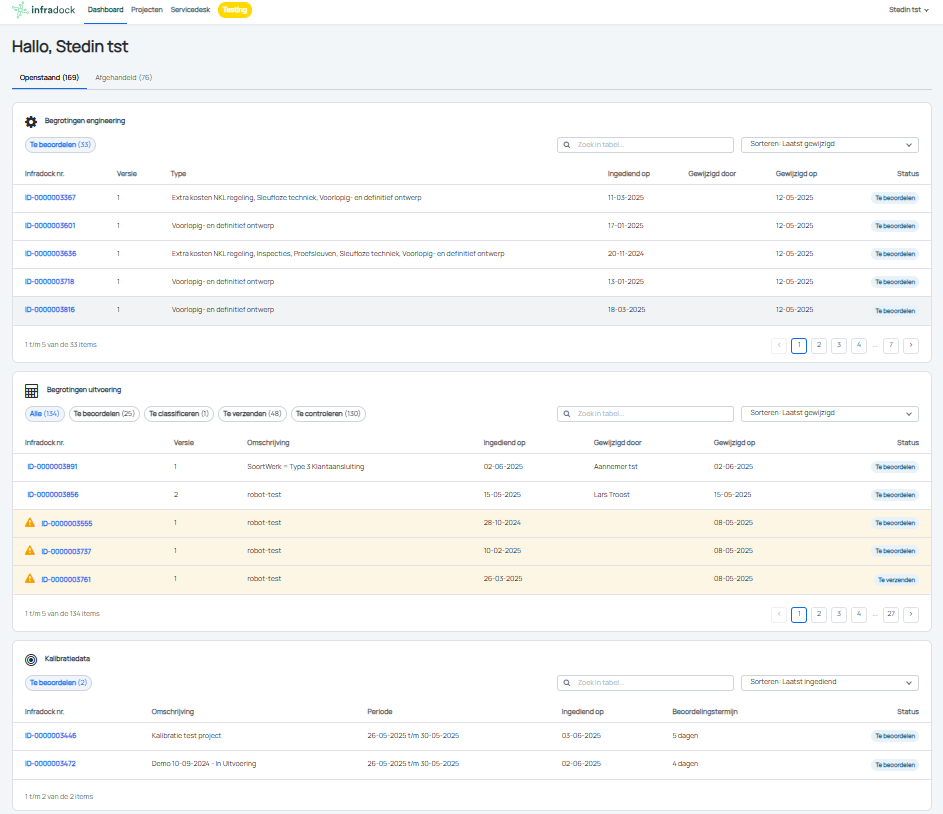Click the warning icon for ID-0000003761
This screenshot has height=814, width=943.
[x=29, y=578]
